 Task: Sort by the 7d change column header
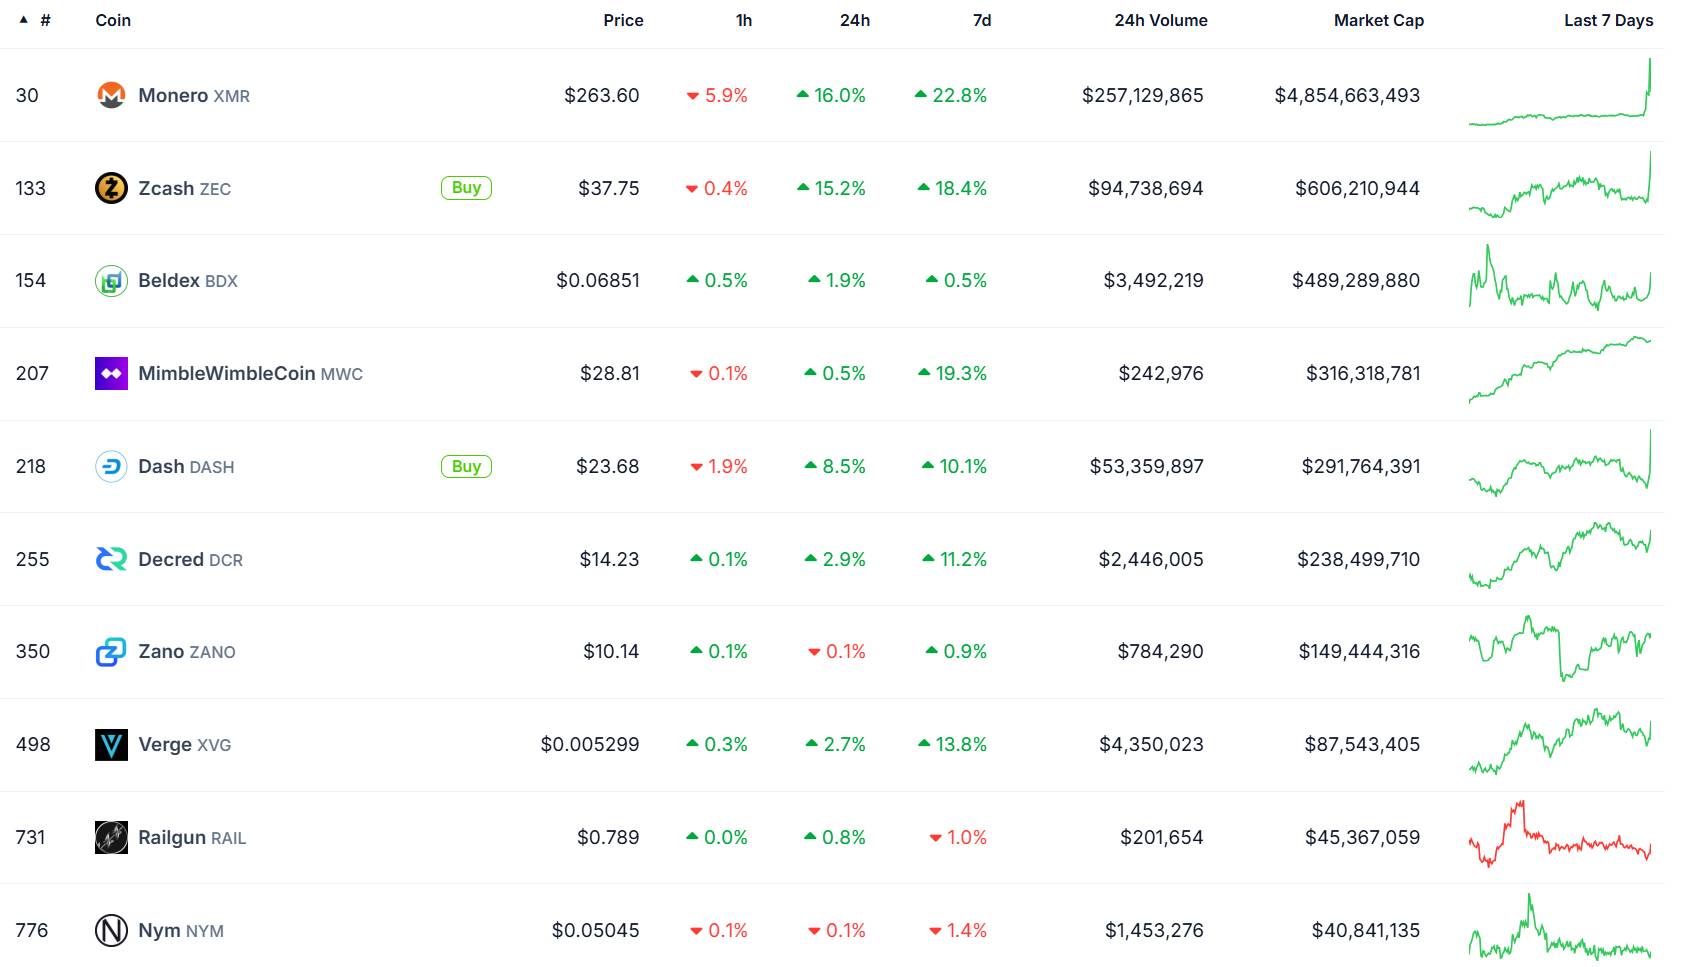click(982, 20)
